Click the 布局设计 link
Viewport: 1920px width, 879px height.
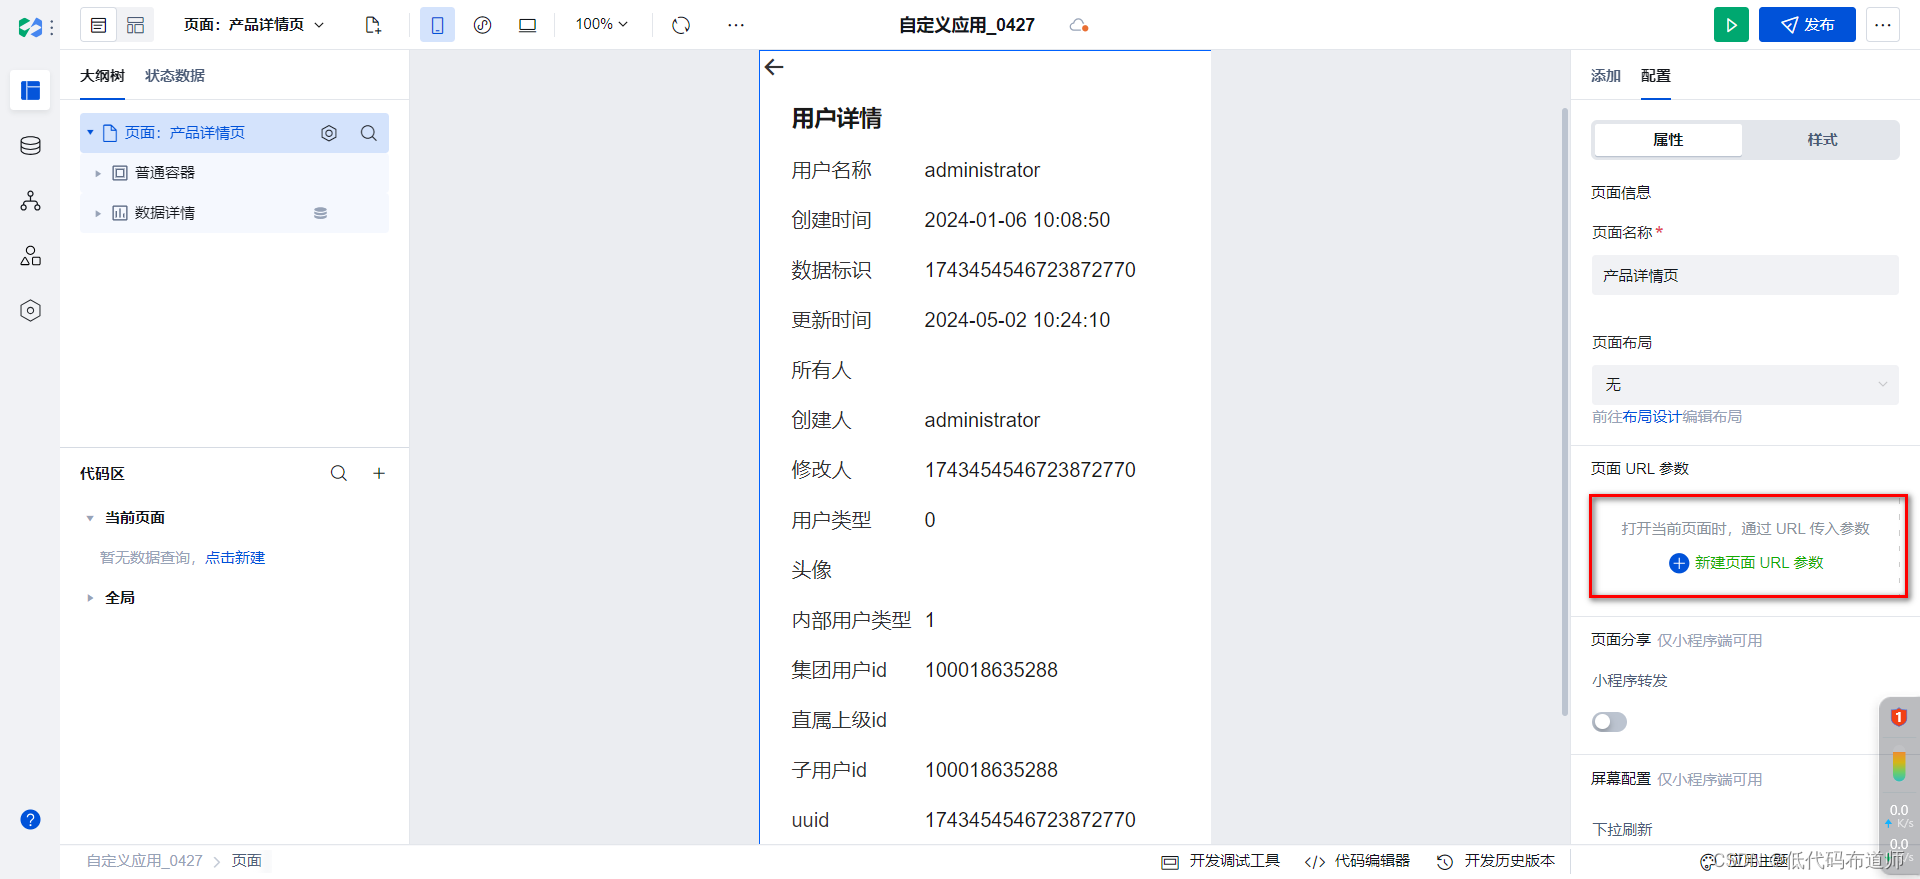click(x=1652, y=417)
